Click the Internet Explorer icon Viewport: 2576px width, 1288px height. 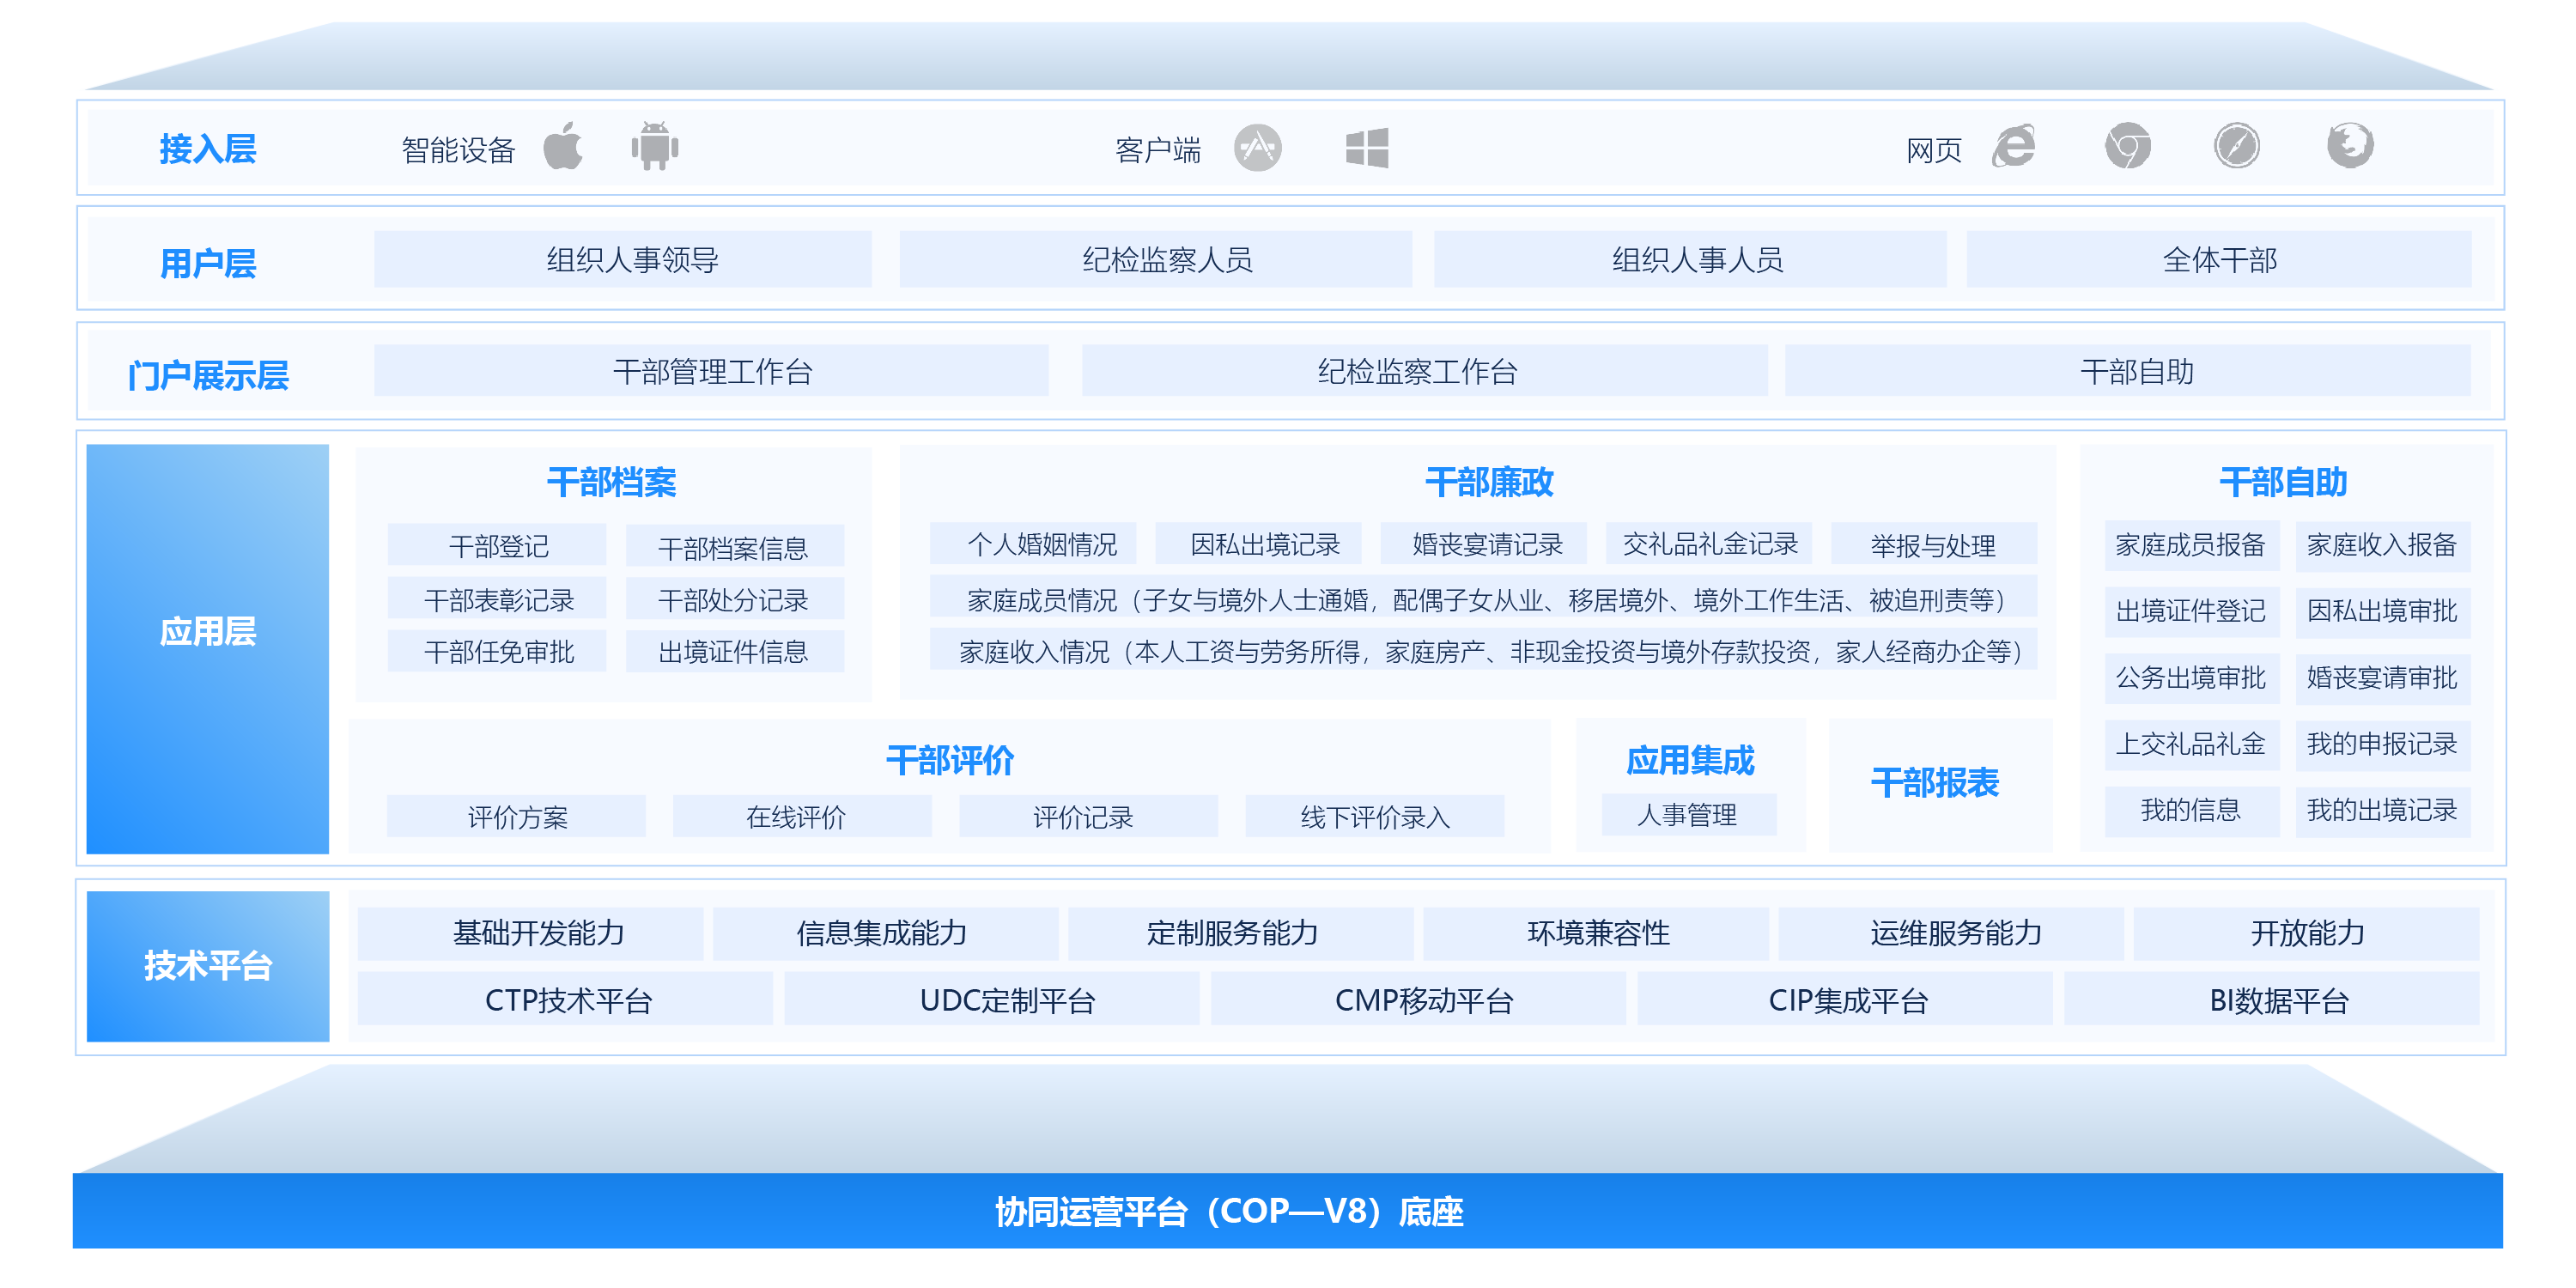(2014, 147)
